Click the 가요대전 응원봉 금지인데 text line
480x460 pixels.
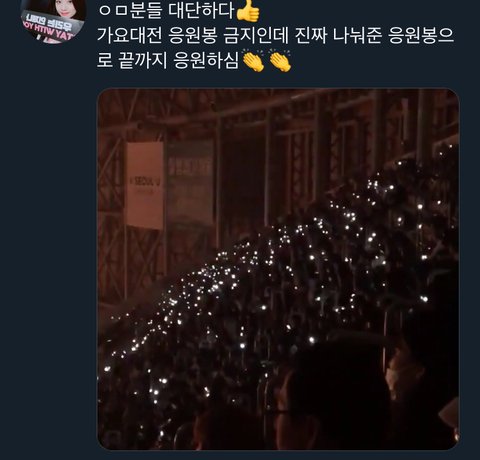click(x=275, y=36)
